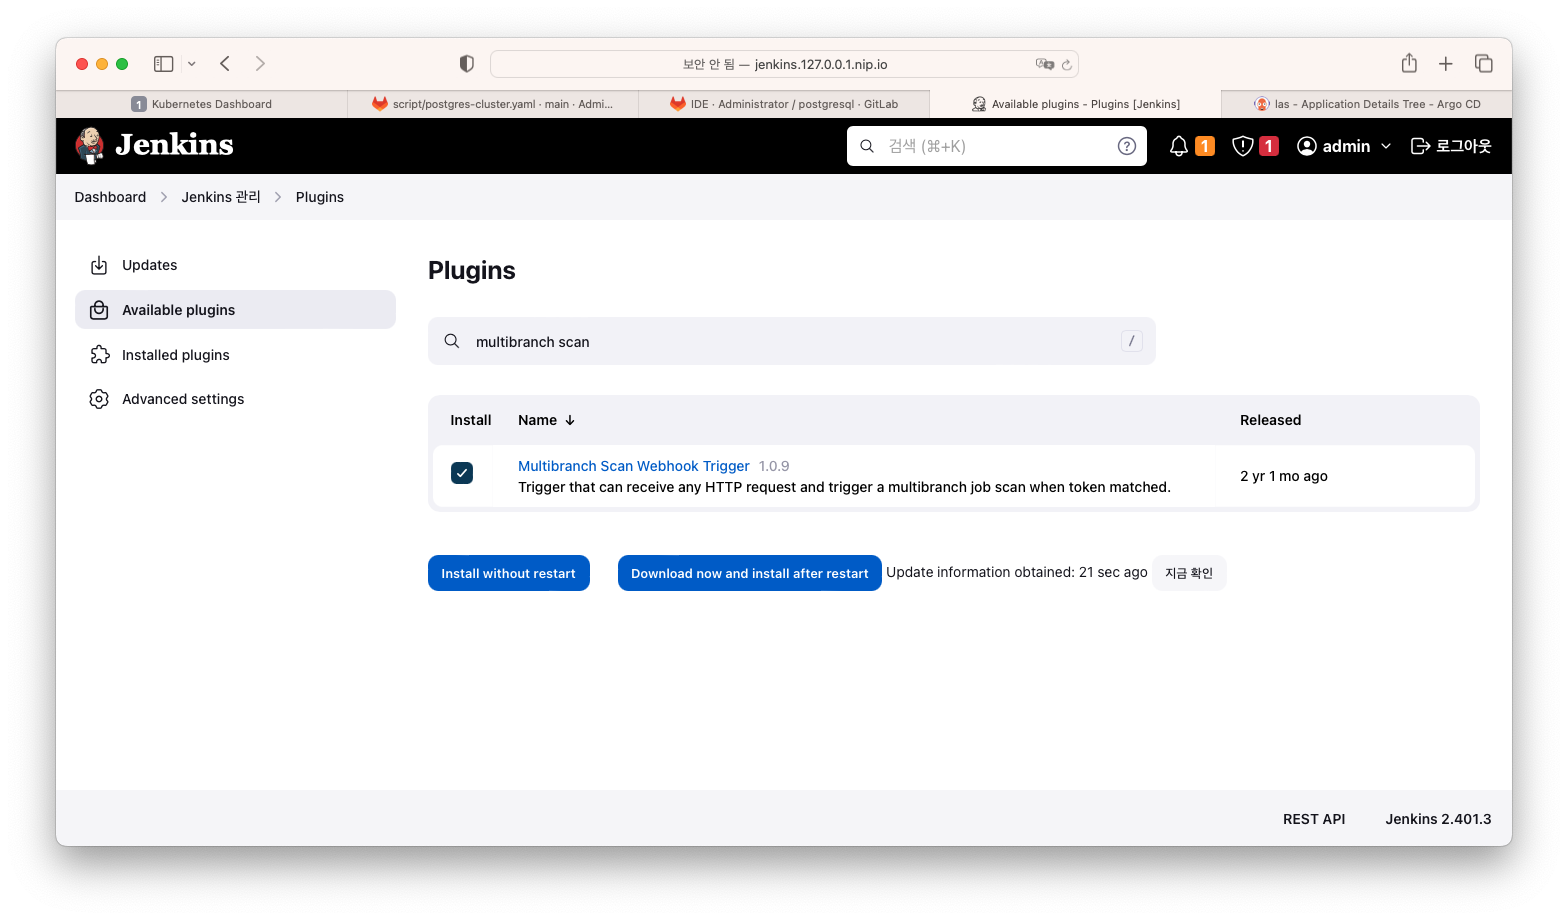Click the Plugins breadcrumb link
Image resolution: width=1568 pixels, height=920 pixels.
click(x=320, y=197)
